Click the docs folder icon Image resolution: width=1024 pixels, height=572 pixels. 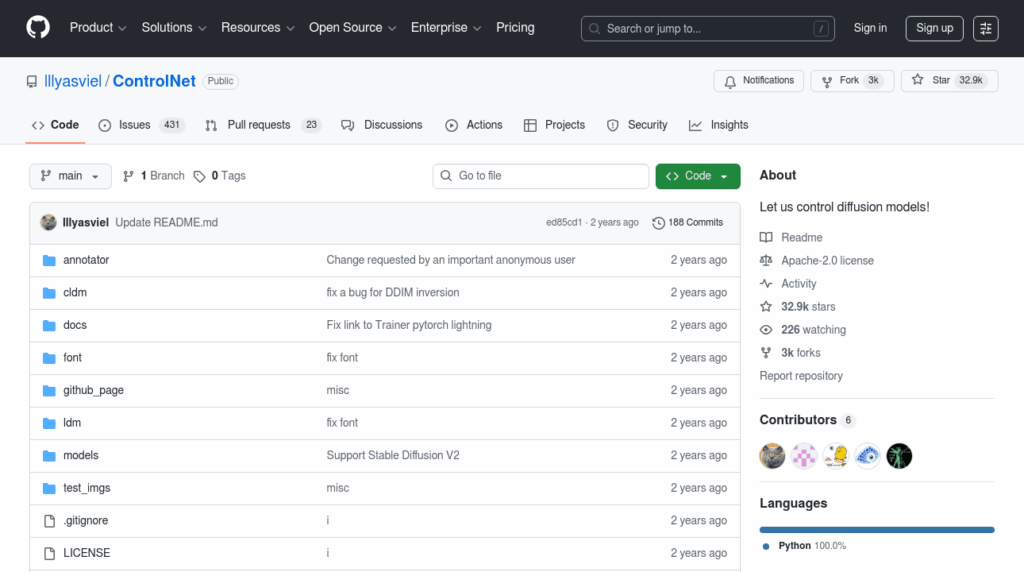[x=49, y=326]
